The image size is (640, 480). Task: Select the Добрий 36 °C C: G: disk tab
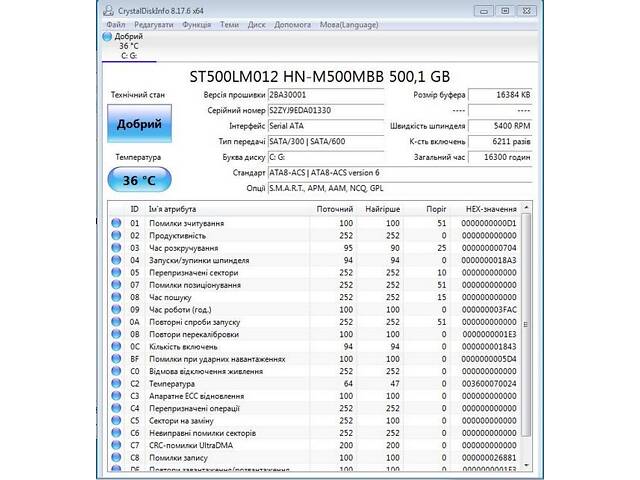[x=129, y=46]
